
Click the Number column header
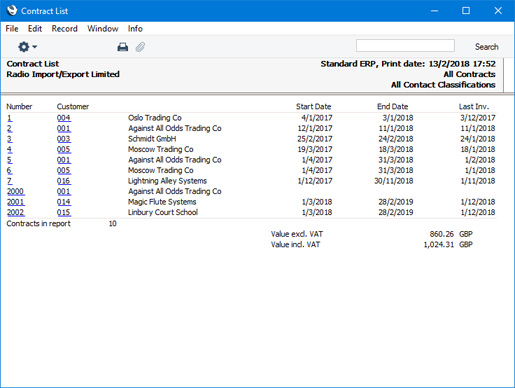[19, 107]
